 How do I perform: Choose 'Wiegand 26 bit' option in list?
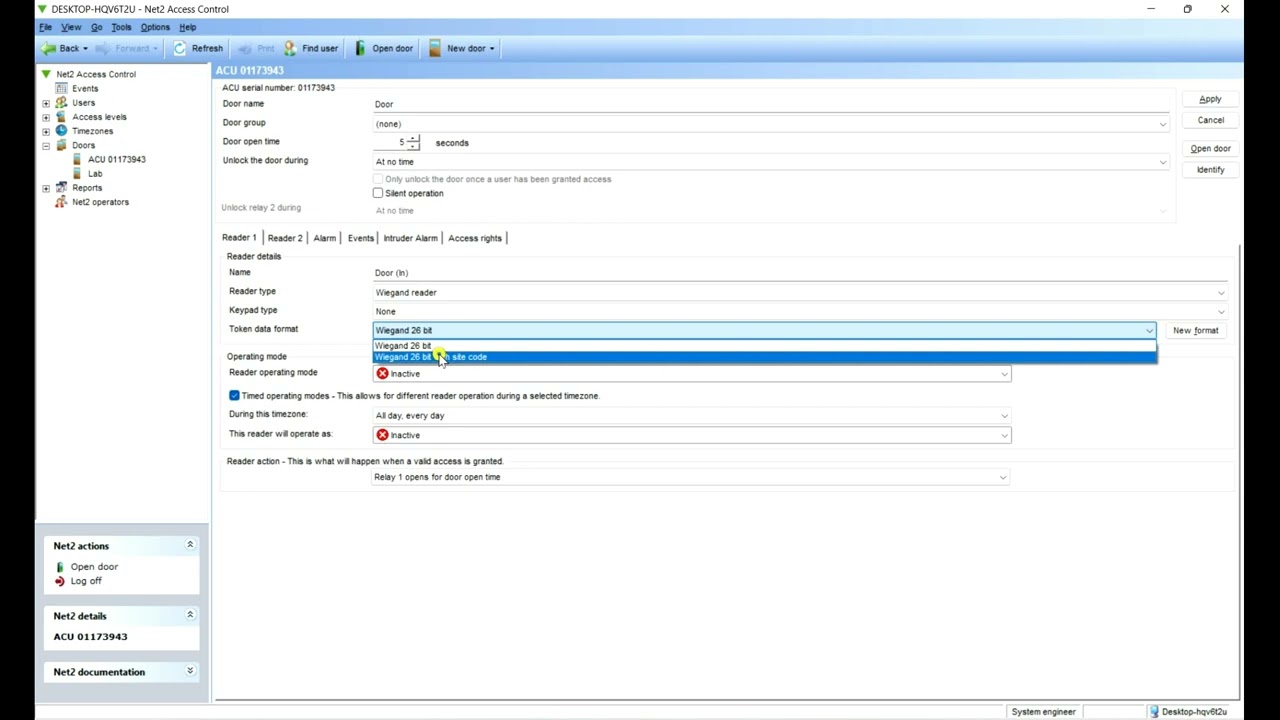point(765,345)
